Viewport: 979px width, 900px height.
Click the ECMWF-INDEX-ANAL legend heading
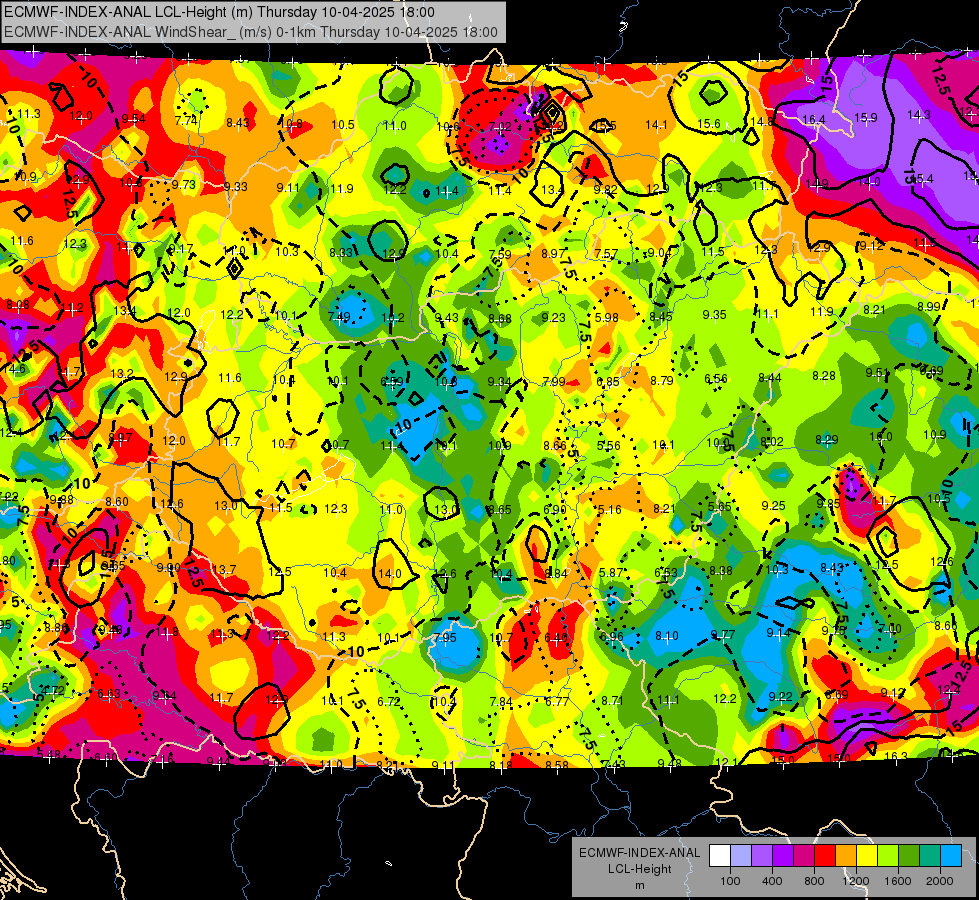[x=639, y=853]
